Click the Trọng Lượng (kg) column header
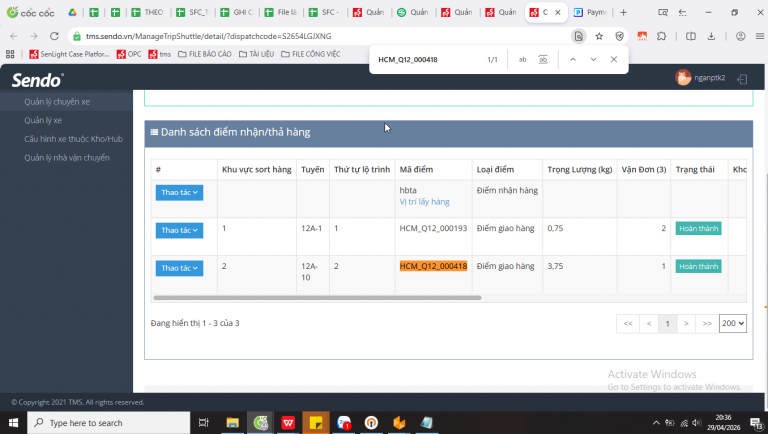Screen dimensions: 768x434 (x=580, y=169)
